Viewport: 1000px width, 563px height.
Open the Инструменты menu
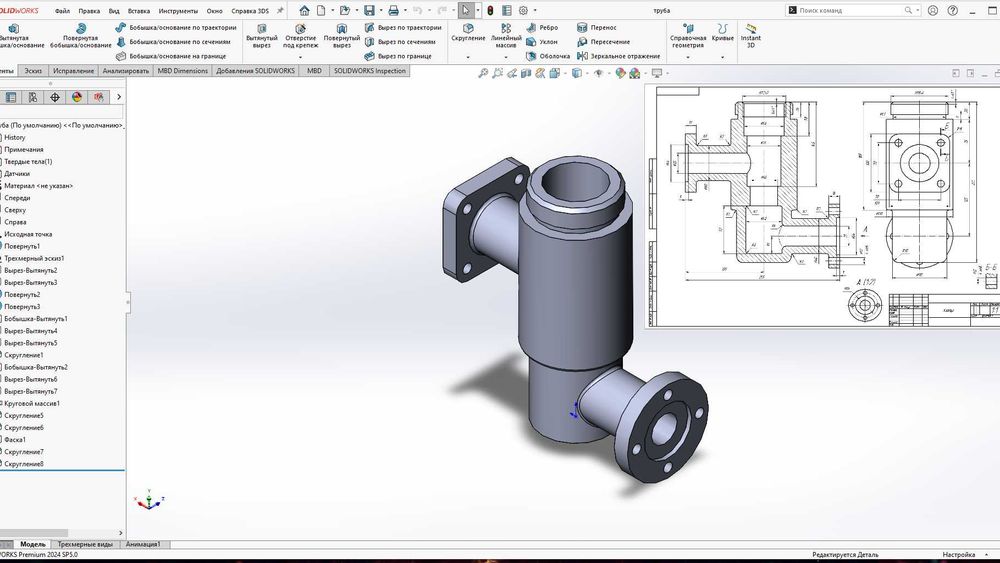(178, 10)
